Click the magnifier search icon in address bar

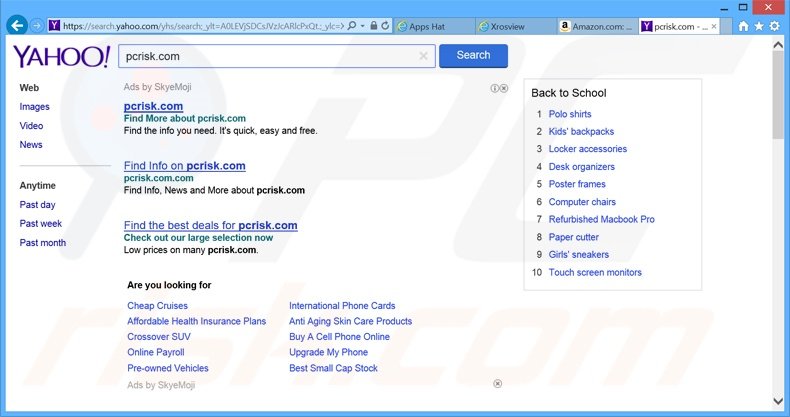pyautogui.click(x=352, y=25)
